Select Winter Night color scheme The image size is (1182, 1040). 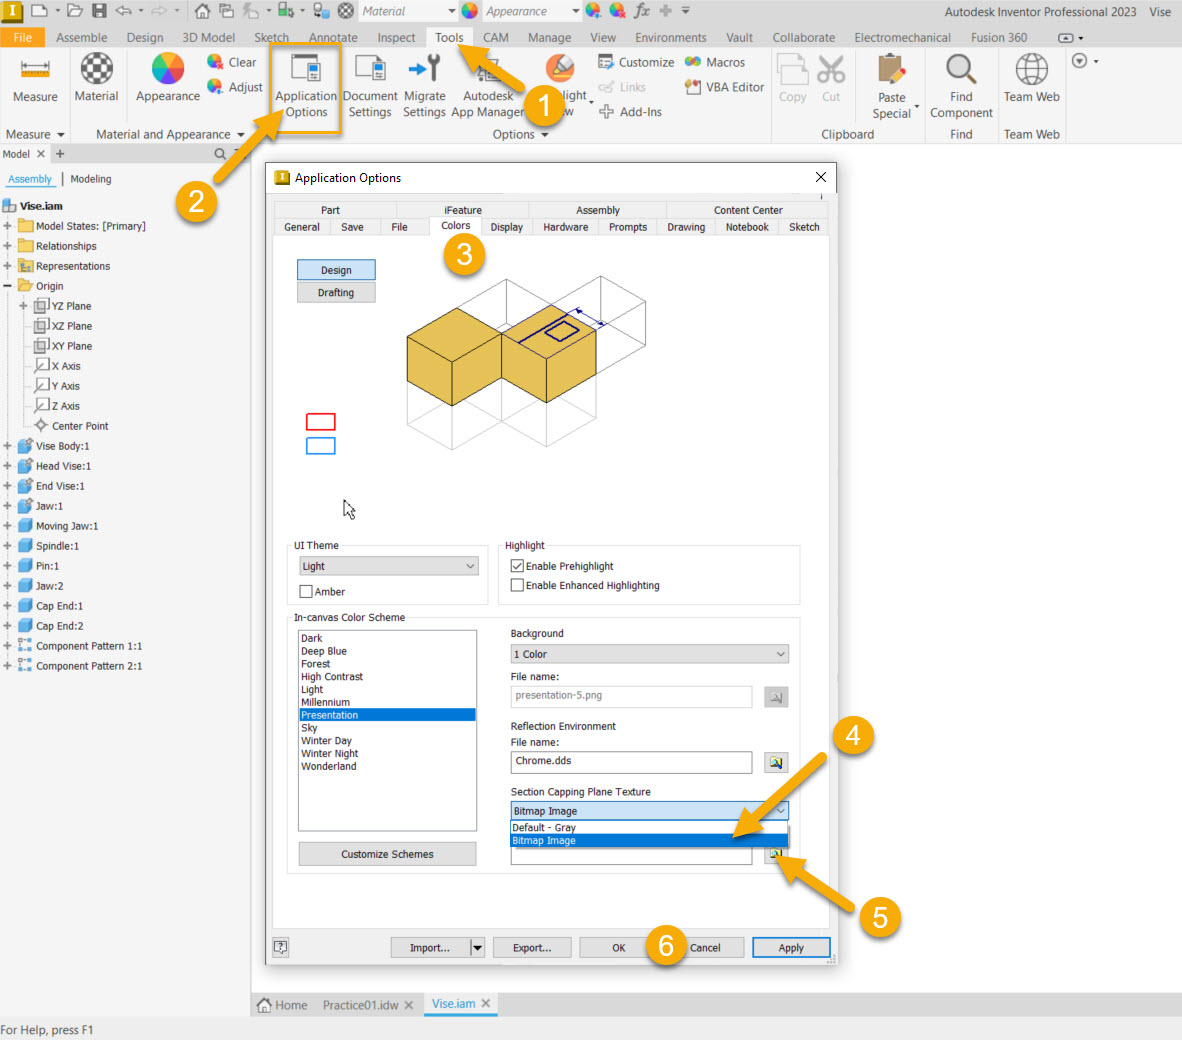(x=329, y=754)
